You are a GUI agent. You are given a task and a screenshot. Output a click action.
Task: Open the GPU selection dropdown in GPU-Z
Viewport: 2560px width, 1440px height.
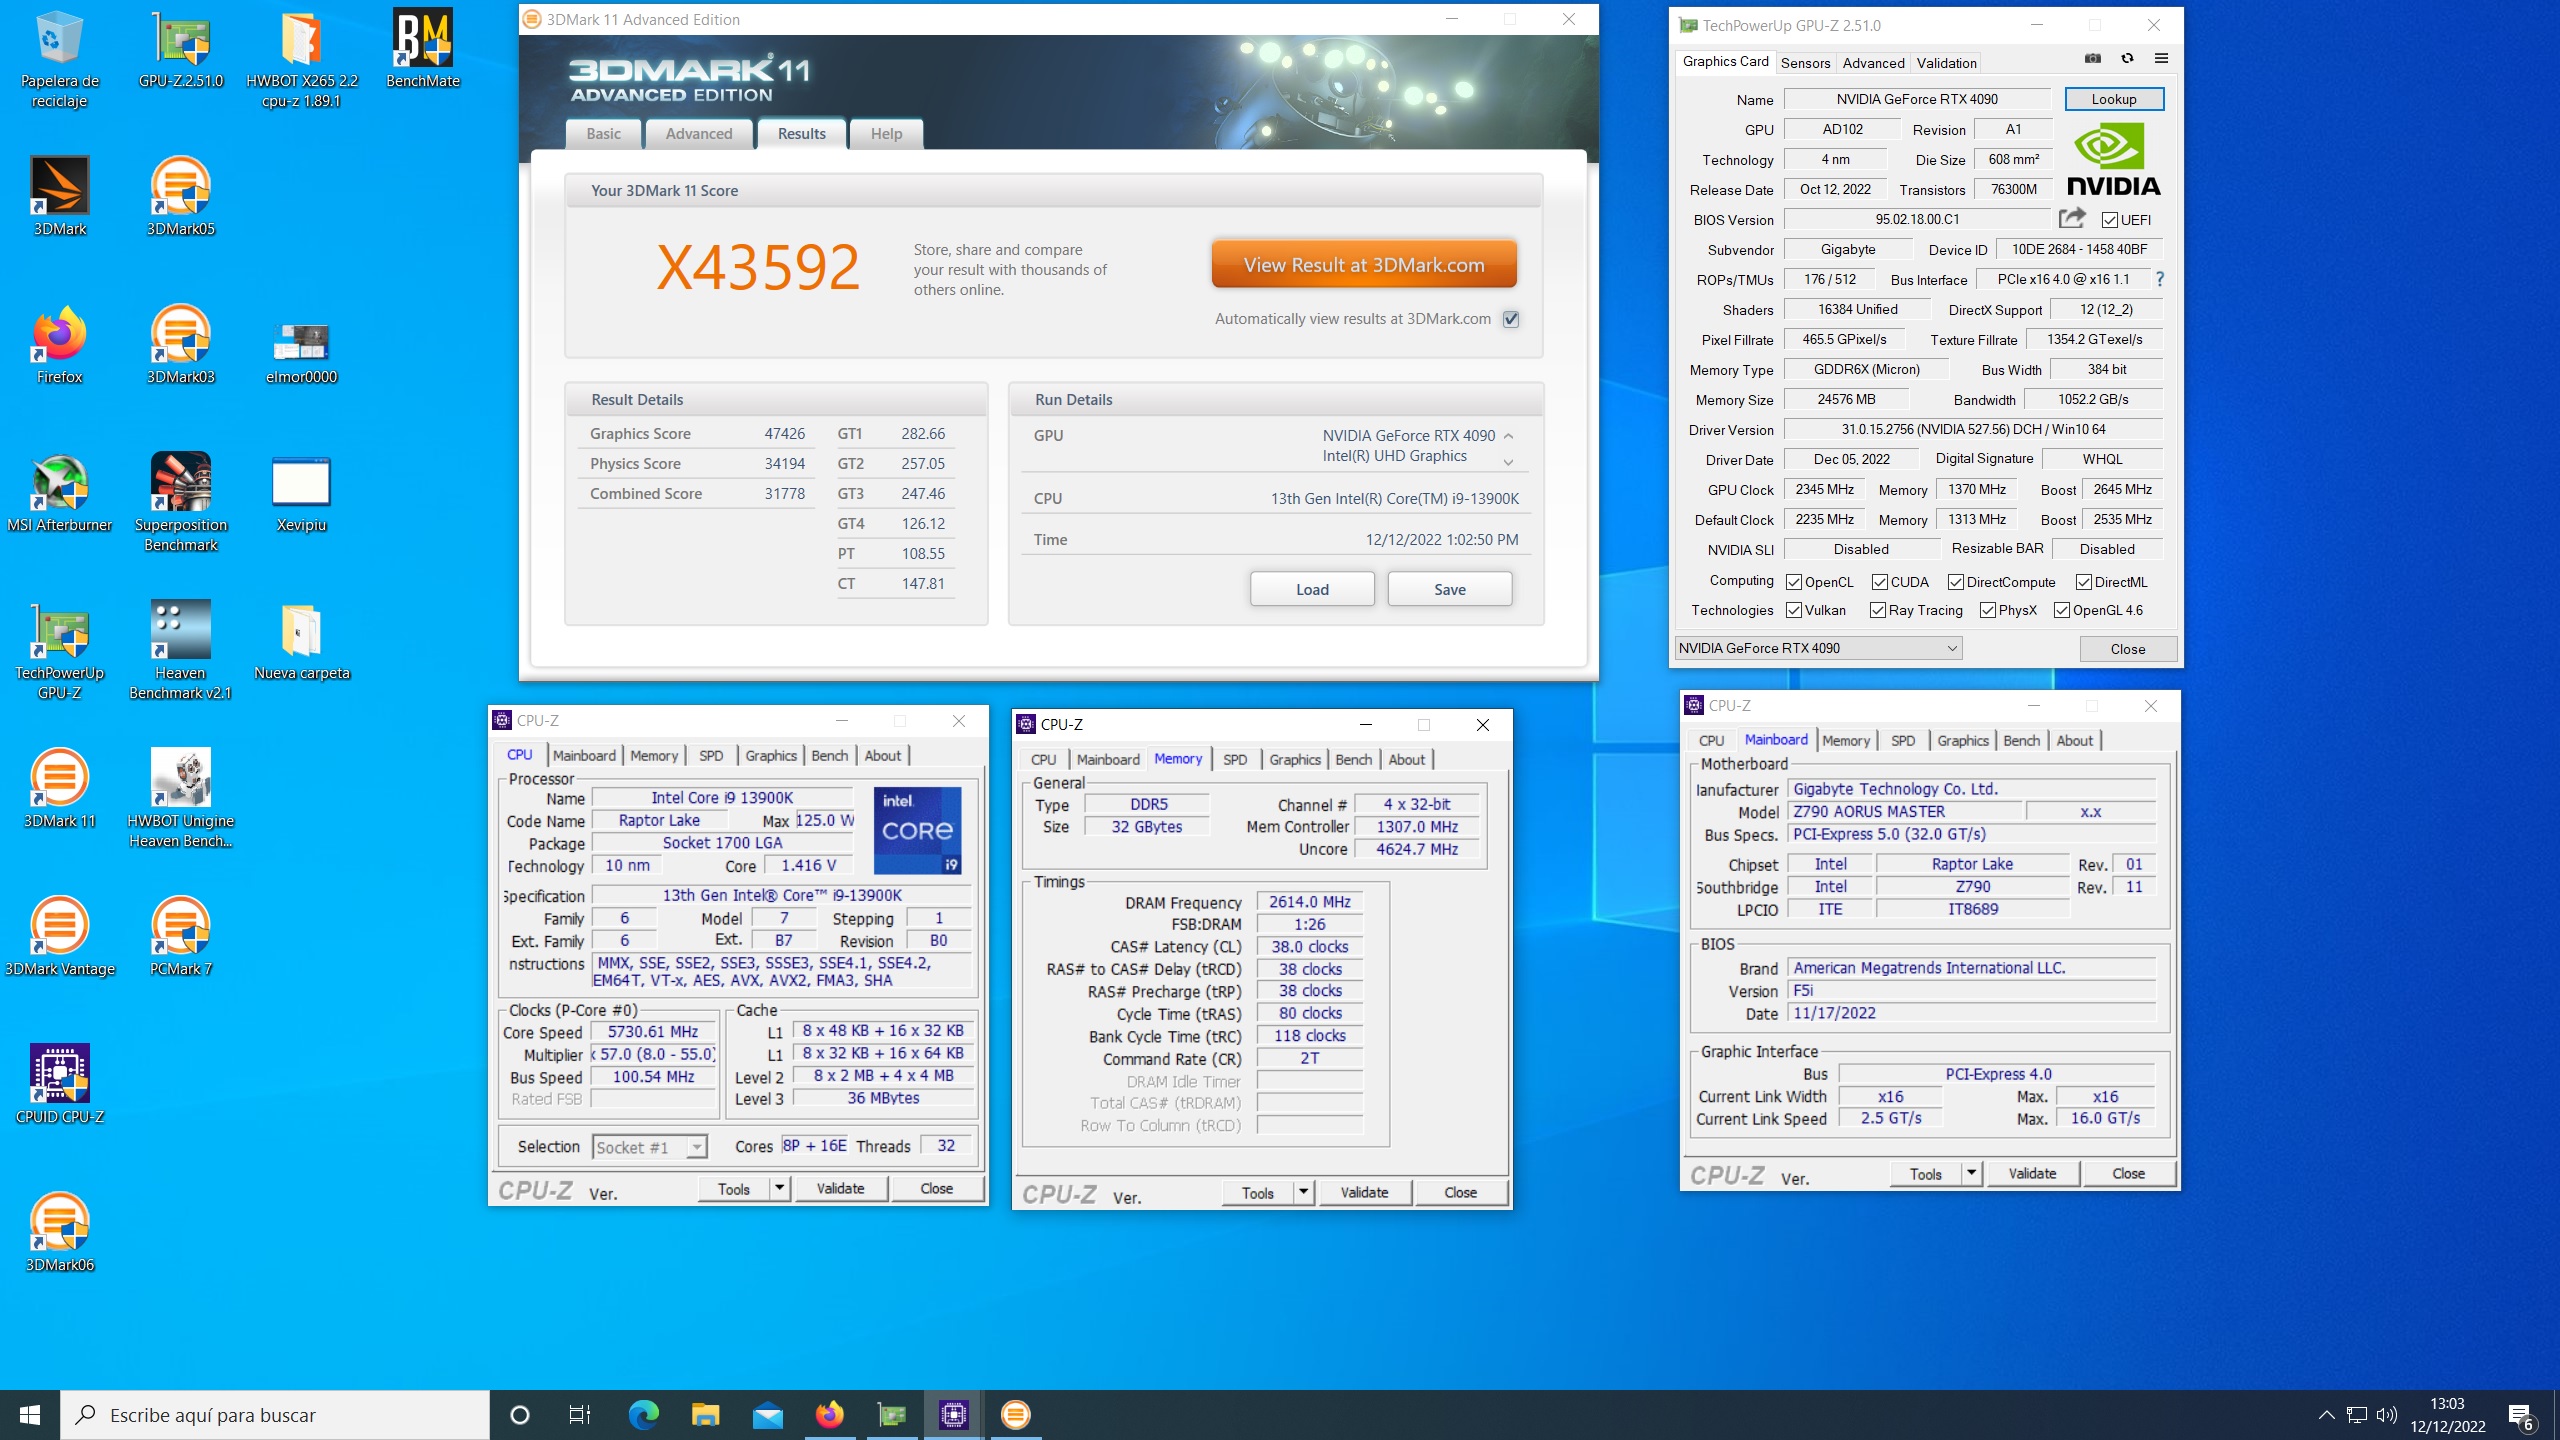click(1818, 648)
